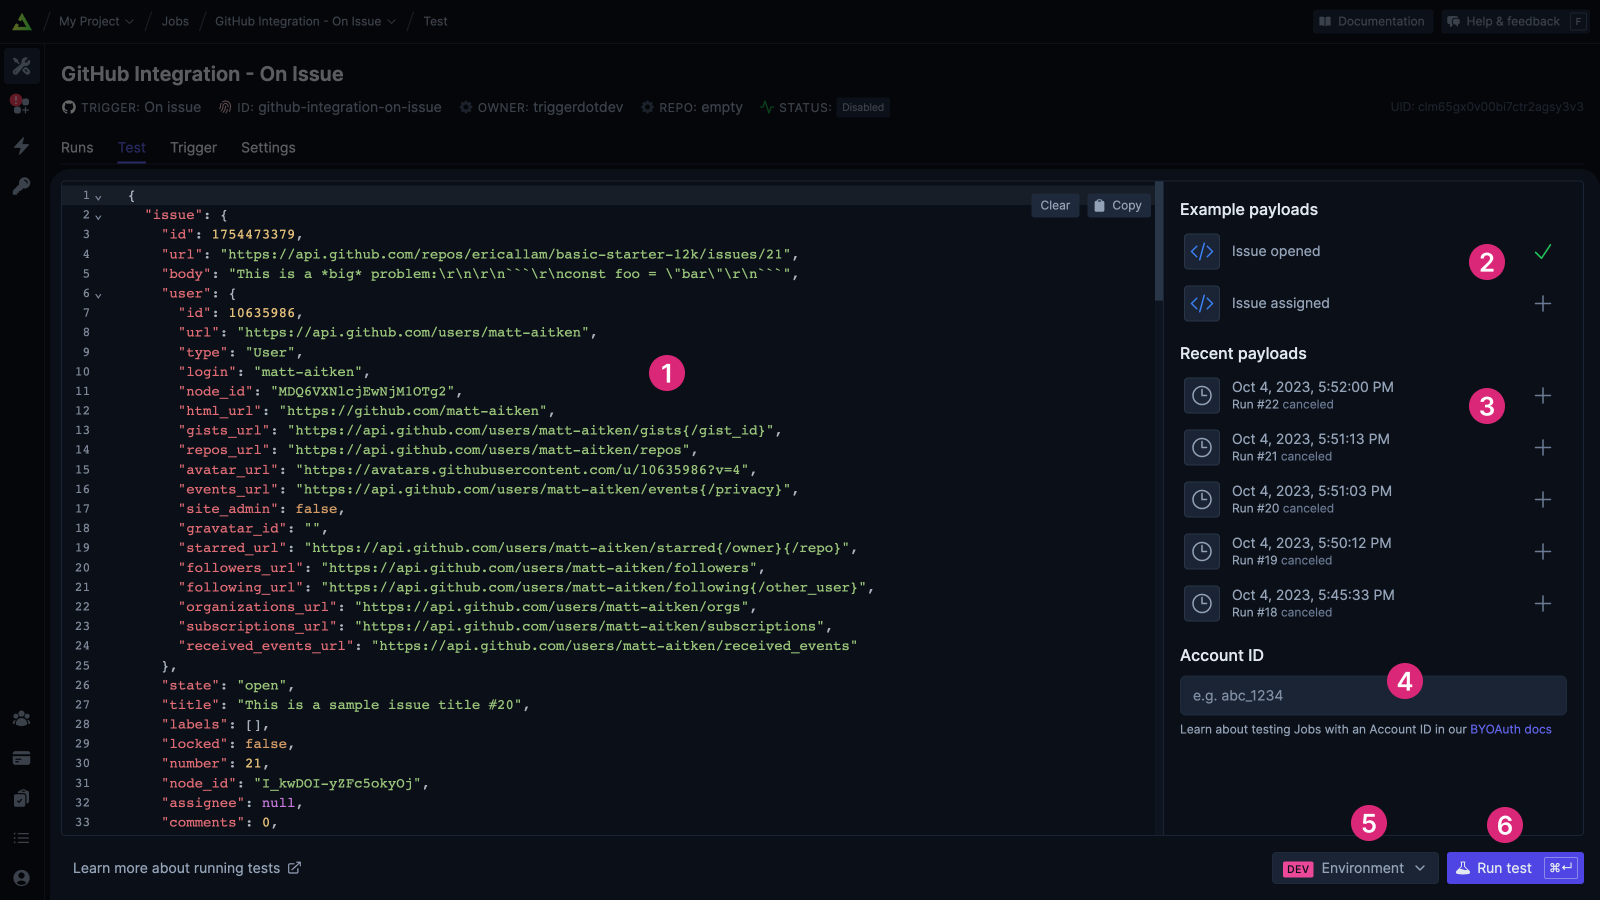Open the My Project dropdown
This screenshot has width=1600, height=900.
point(96,21)
